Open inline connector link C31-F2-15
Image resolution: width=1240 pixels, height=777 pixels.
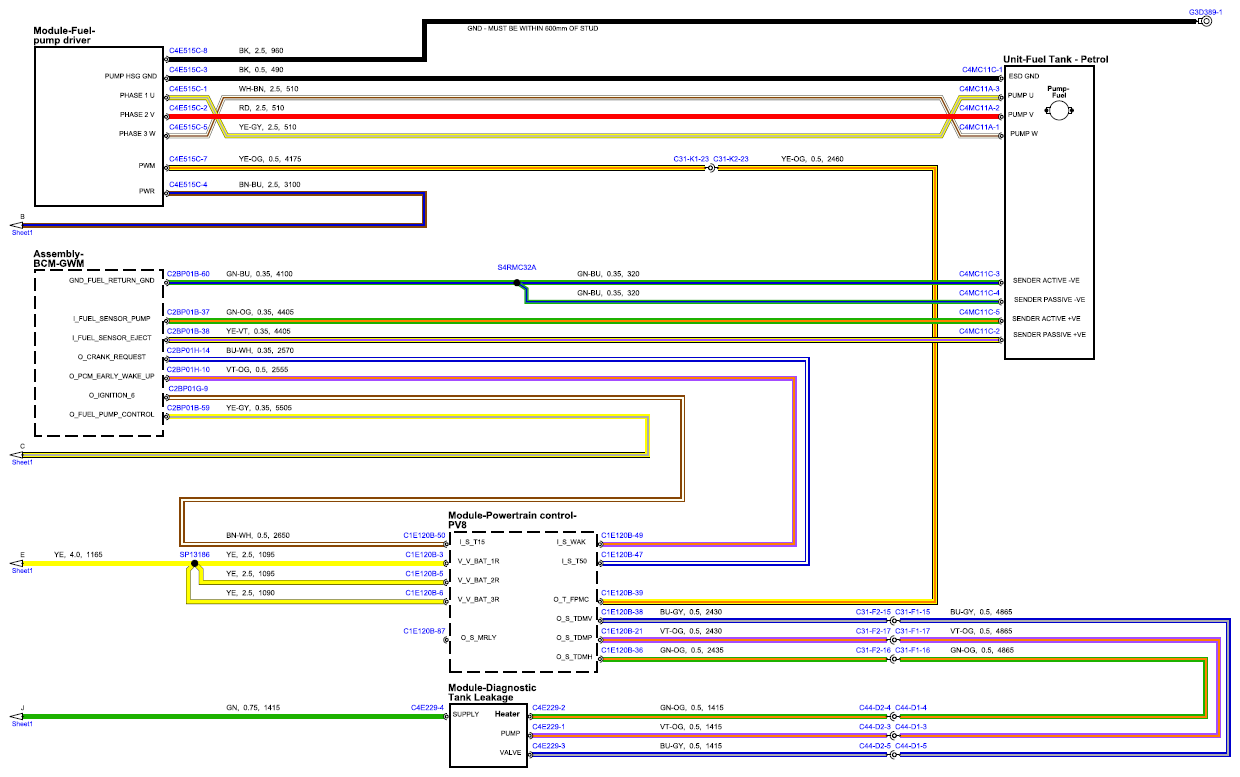(x=873, y=611)
